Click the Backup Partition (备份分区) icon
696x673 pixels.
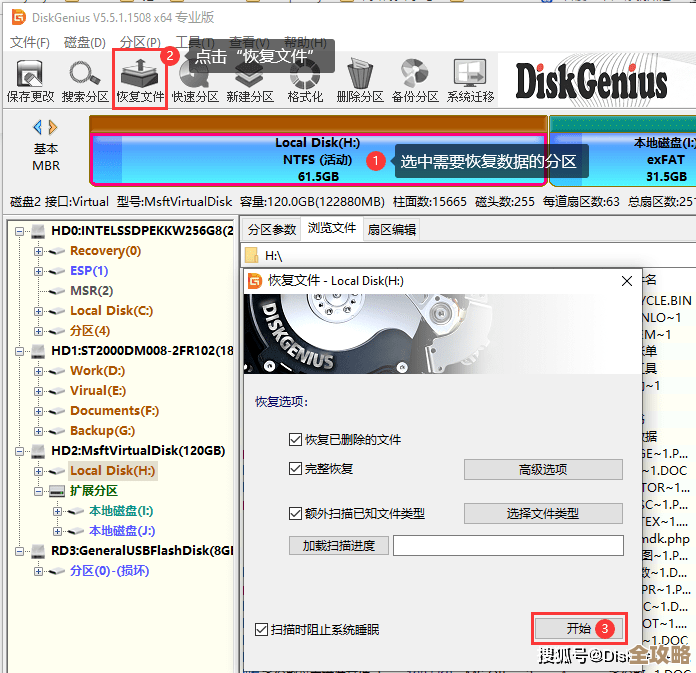coord(415,81)
